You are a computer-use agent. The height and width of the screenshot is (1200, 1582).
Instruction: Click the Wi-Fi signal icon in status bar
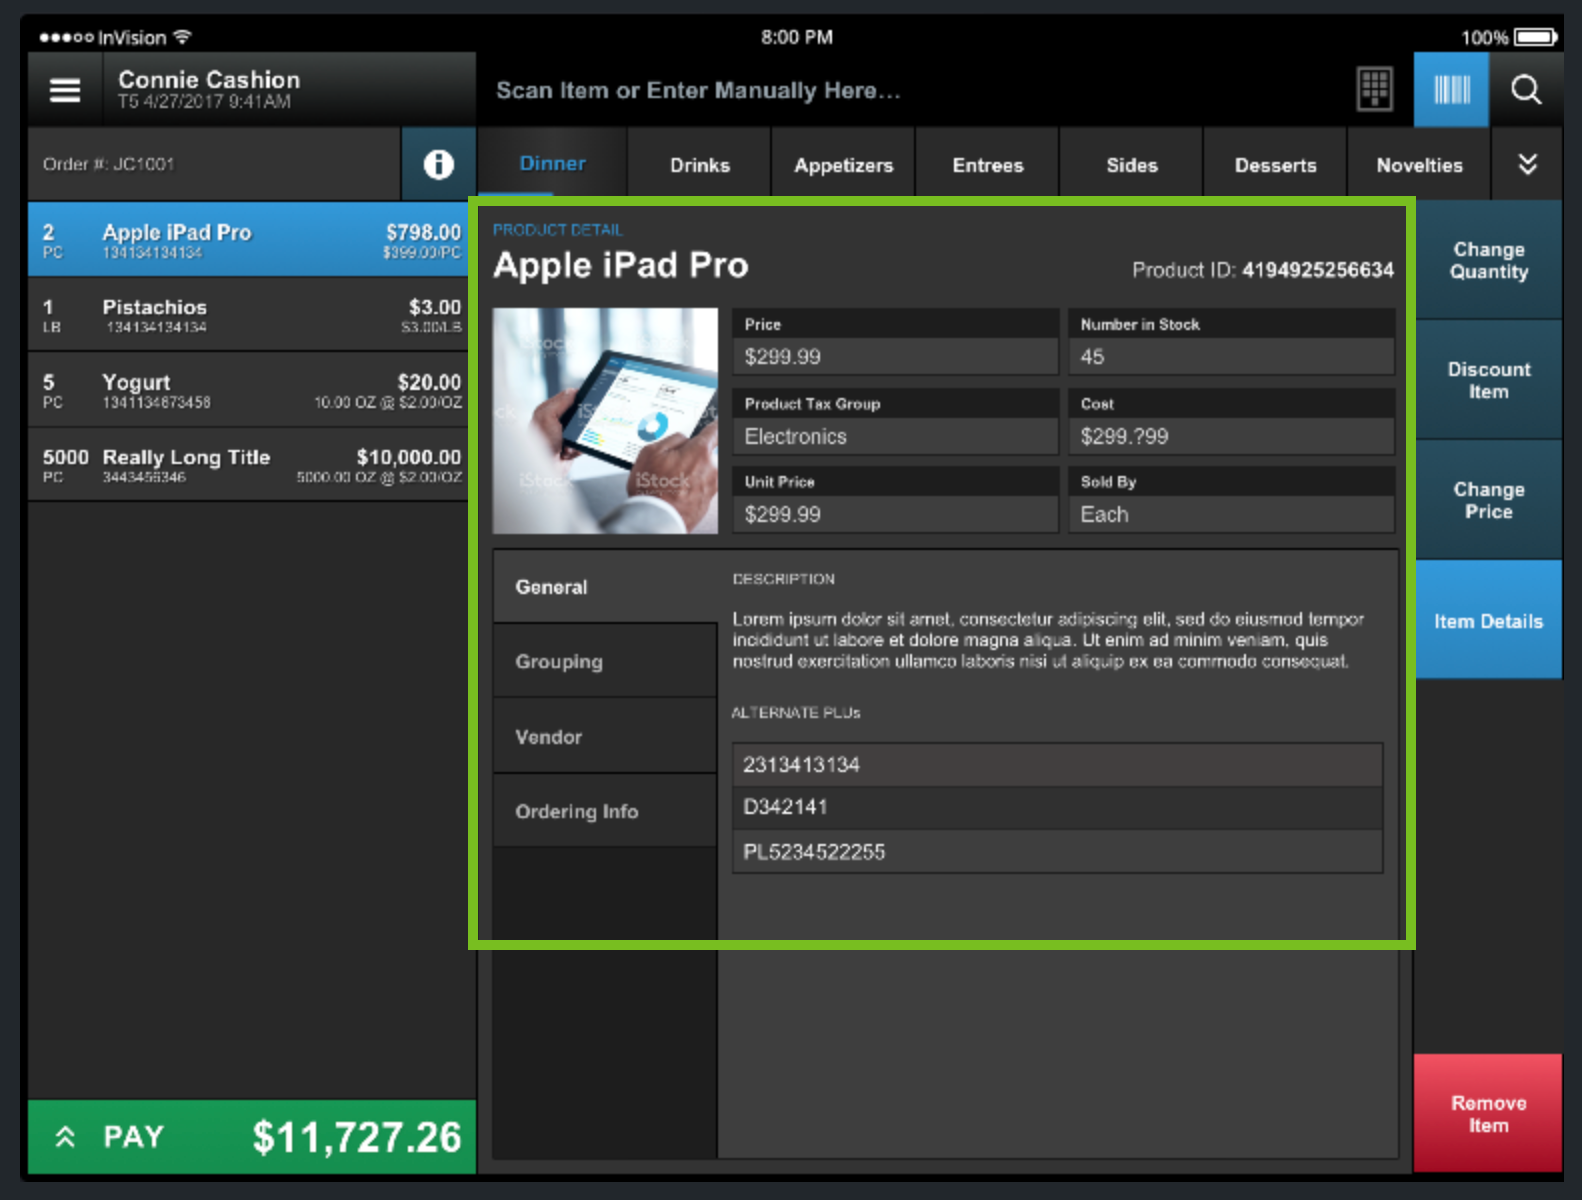(x=181, y=37)
